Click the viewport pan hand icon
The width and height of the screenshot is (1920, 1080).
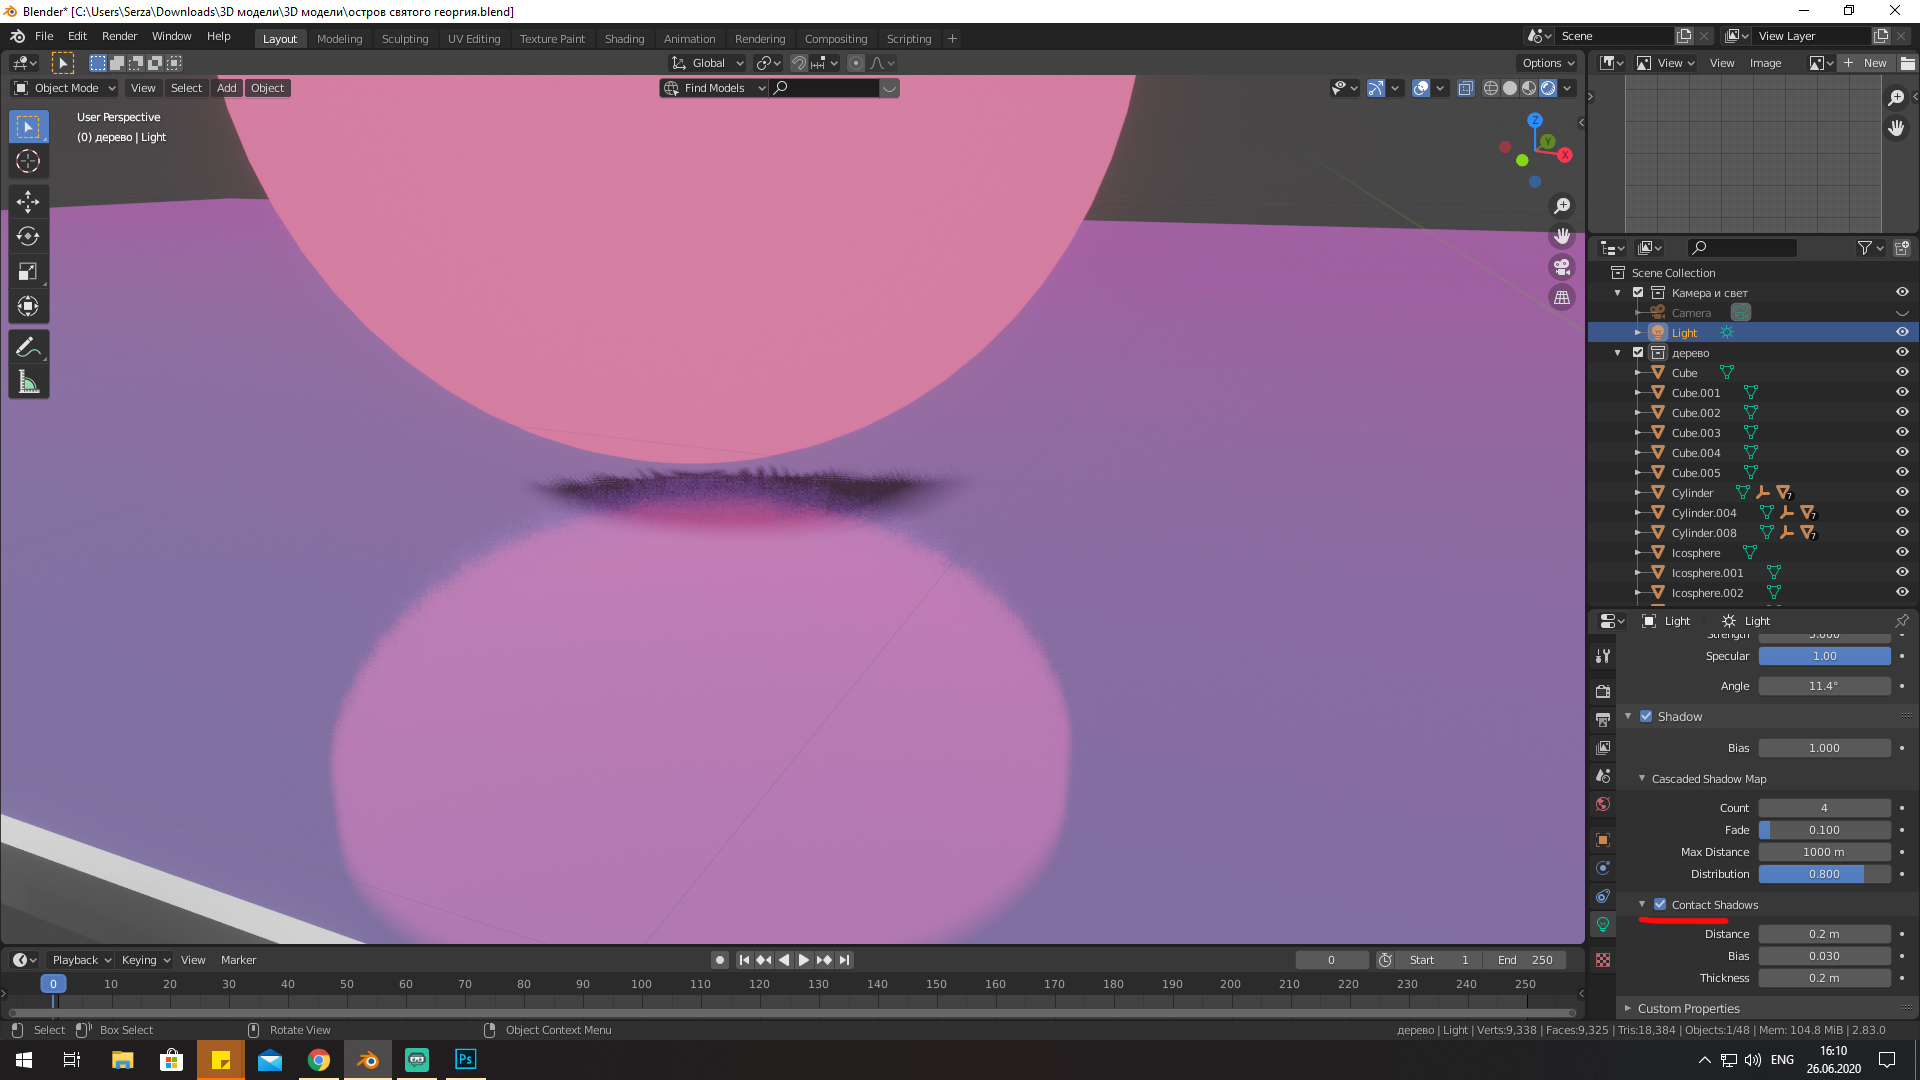coord(1562,236)
